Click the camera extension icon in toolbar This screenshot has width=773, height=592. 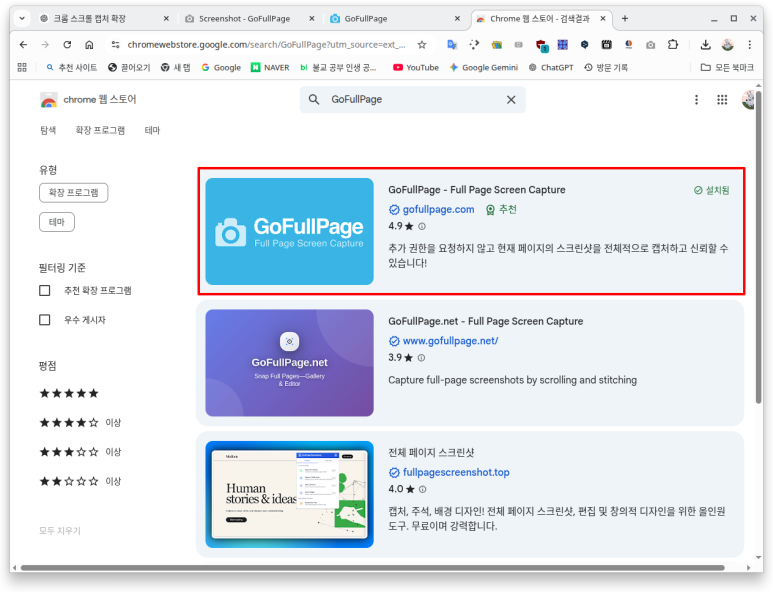pyautogui.click(x=651, y=45)
